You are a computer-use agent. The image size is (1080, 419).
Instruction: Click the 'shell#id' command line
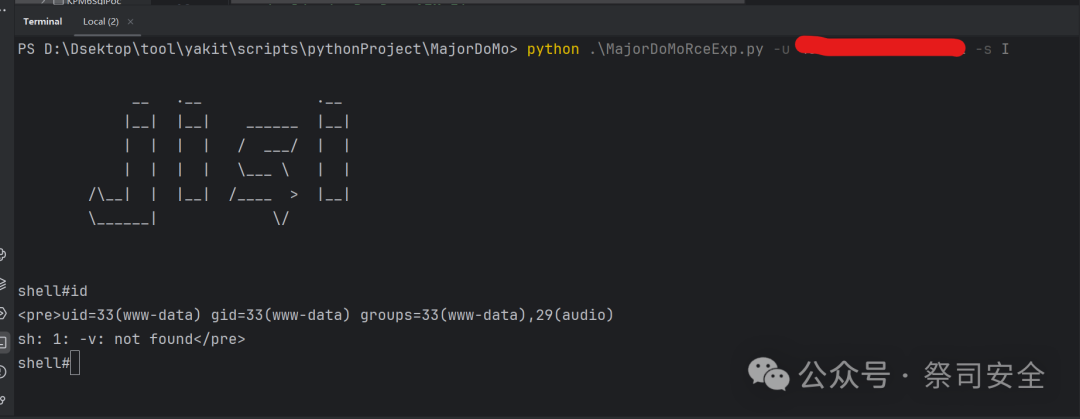(x=52, y=292)
